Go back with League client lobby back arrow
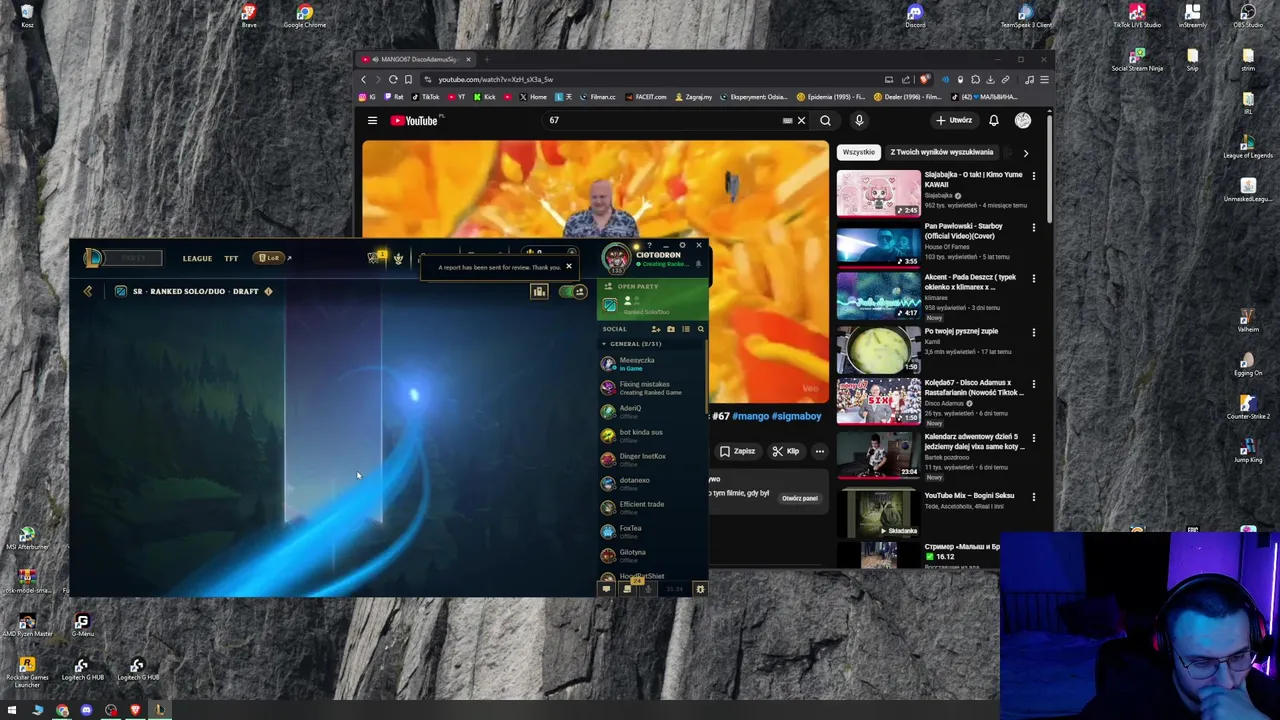The height and width of the screenshot is (720, 1280). coord(88,291)
